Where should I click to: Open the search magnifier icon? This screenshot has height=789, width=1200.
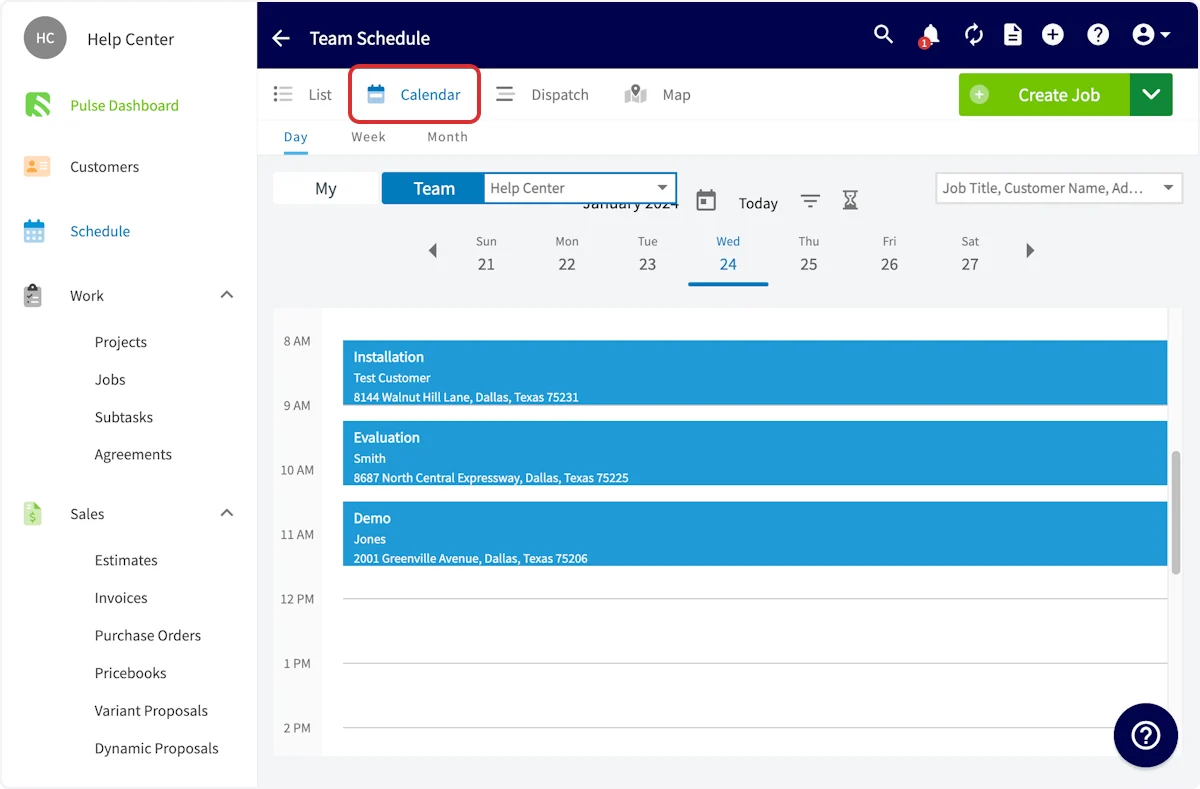pos(883,34)
